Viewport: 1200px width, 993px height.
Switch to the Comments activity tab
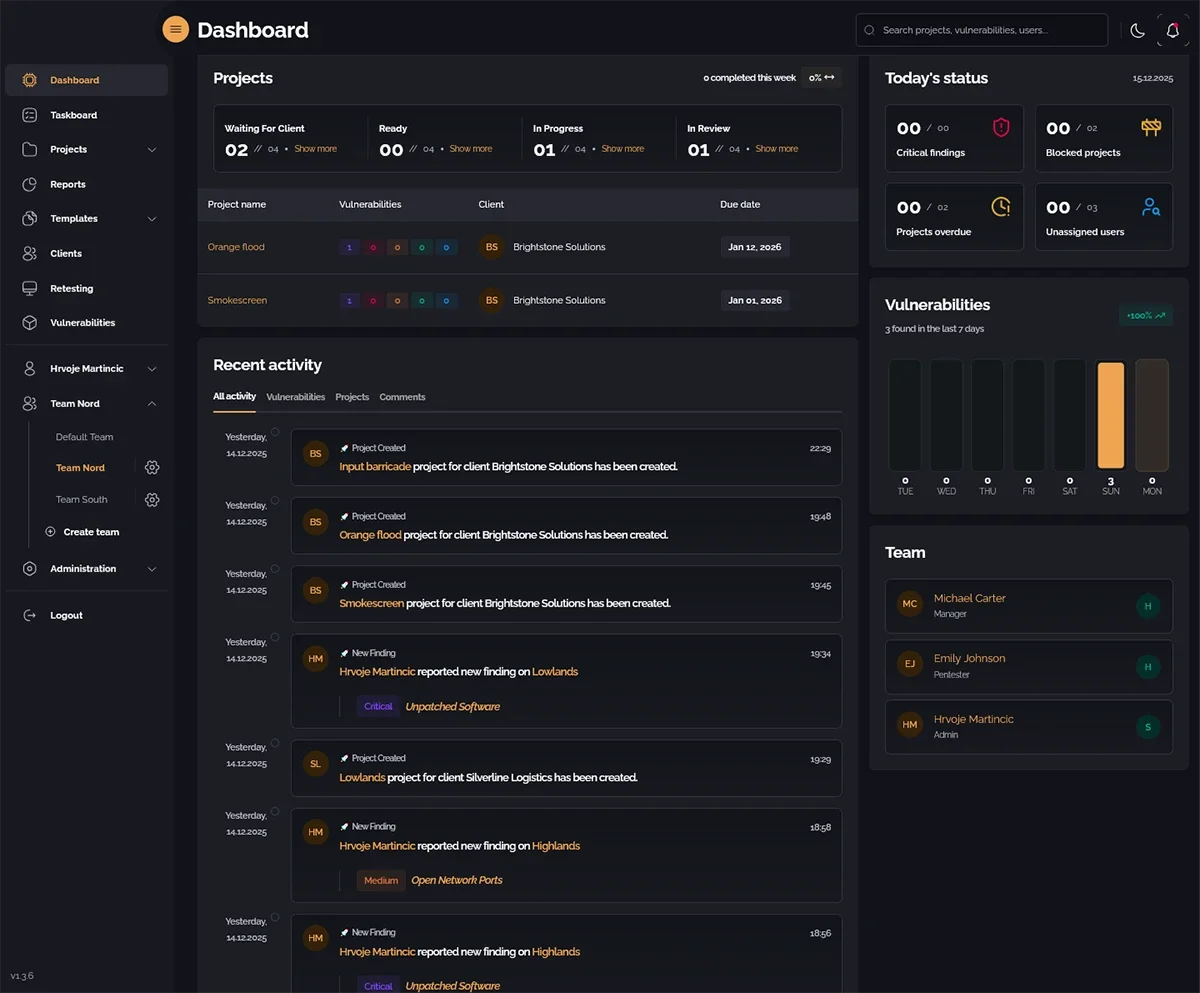[402, 397]
